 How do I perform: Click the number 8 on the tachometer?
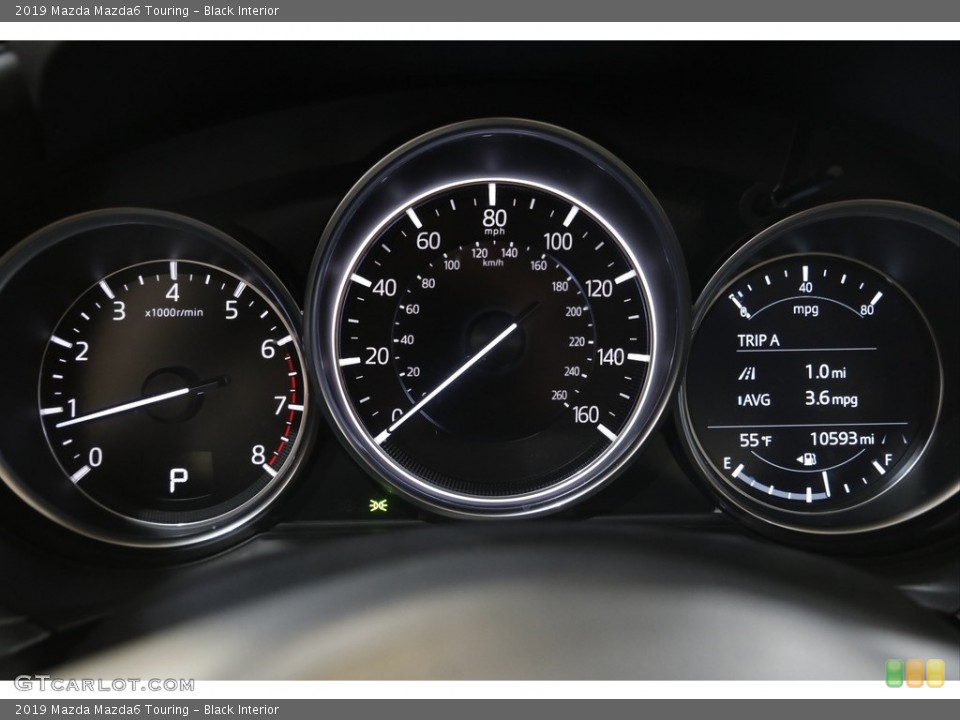tap(258, 455)
